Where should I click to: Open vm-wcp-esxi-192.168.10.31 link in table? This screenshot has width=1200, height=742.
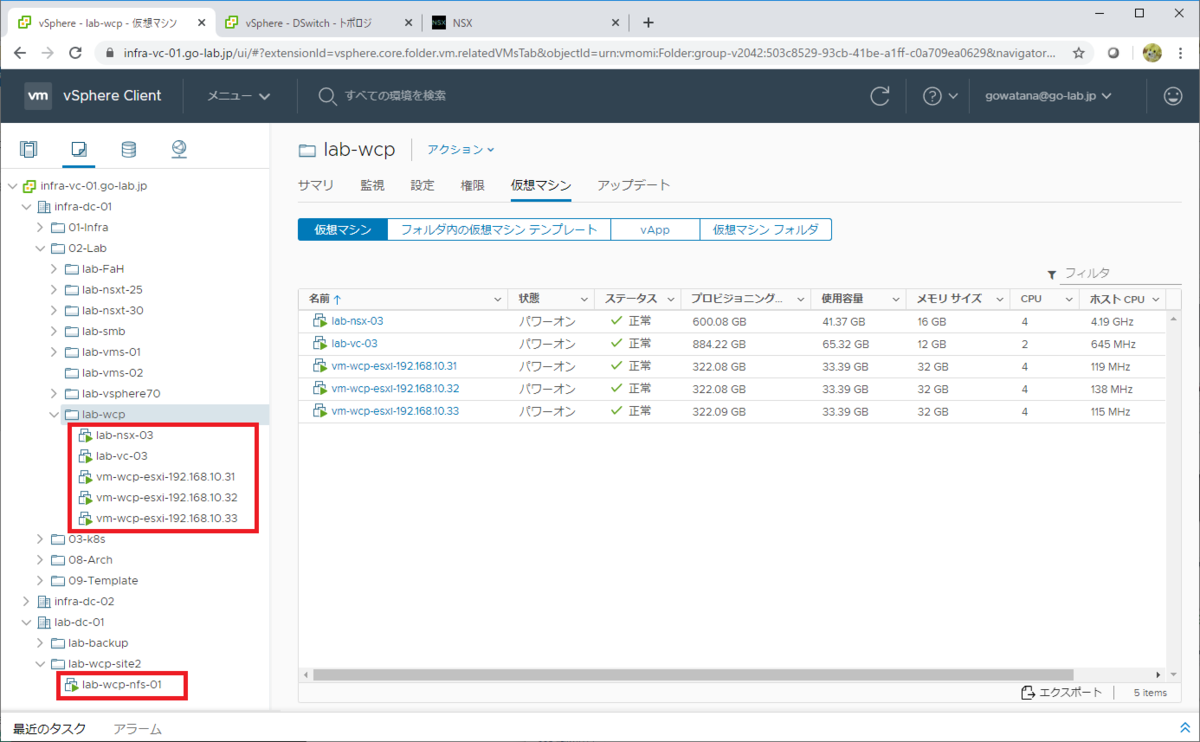point(394,366)
